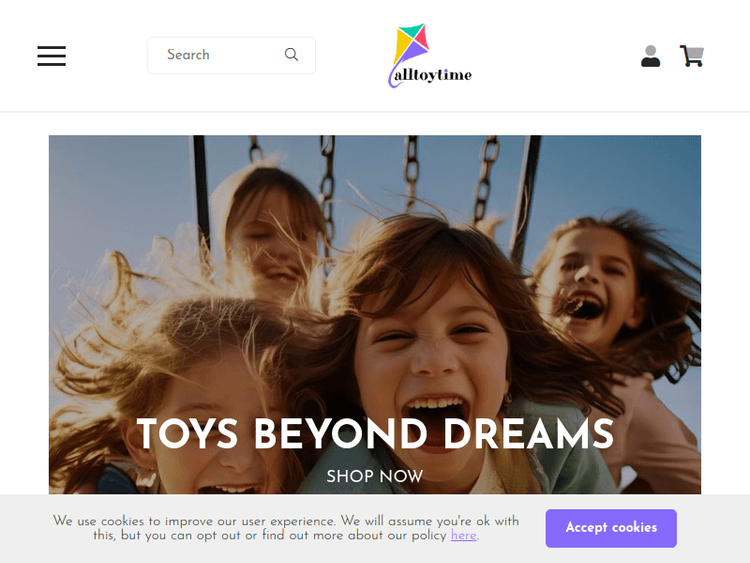Accept cookies with the purple button
This screenshot has height=563, width=750.
pos(611,528)
